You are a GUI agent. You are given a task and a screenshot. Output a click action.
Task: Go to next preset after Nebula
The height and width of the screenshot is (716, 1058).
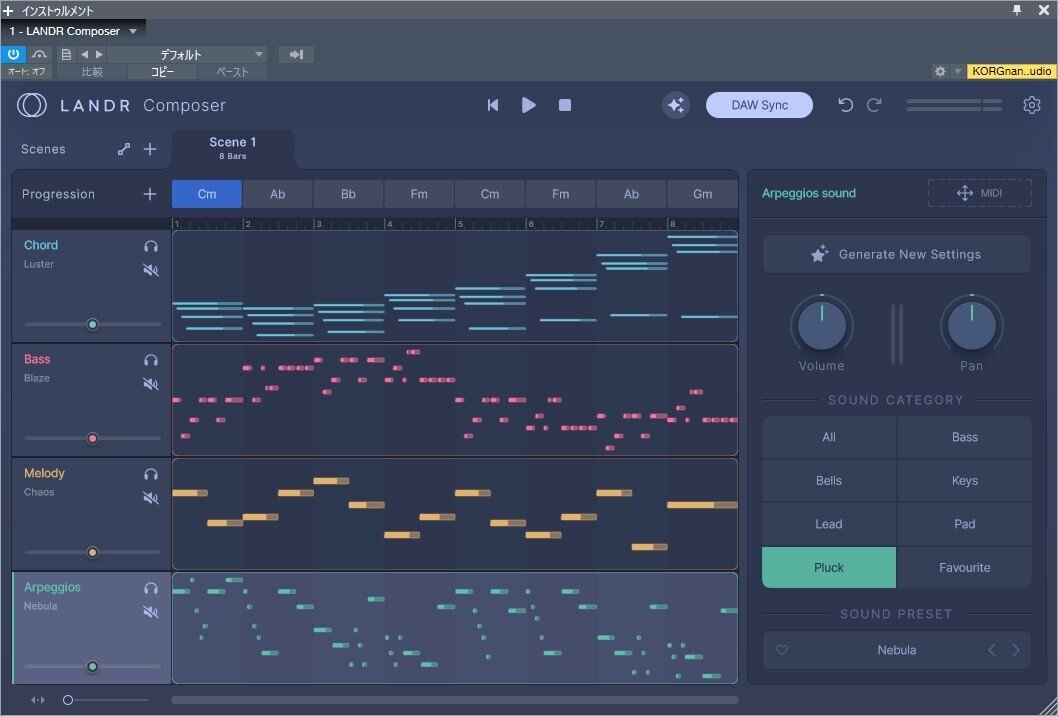coord(1016,650)
